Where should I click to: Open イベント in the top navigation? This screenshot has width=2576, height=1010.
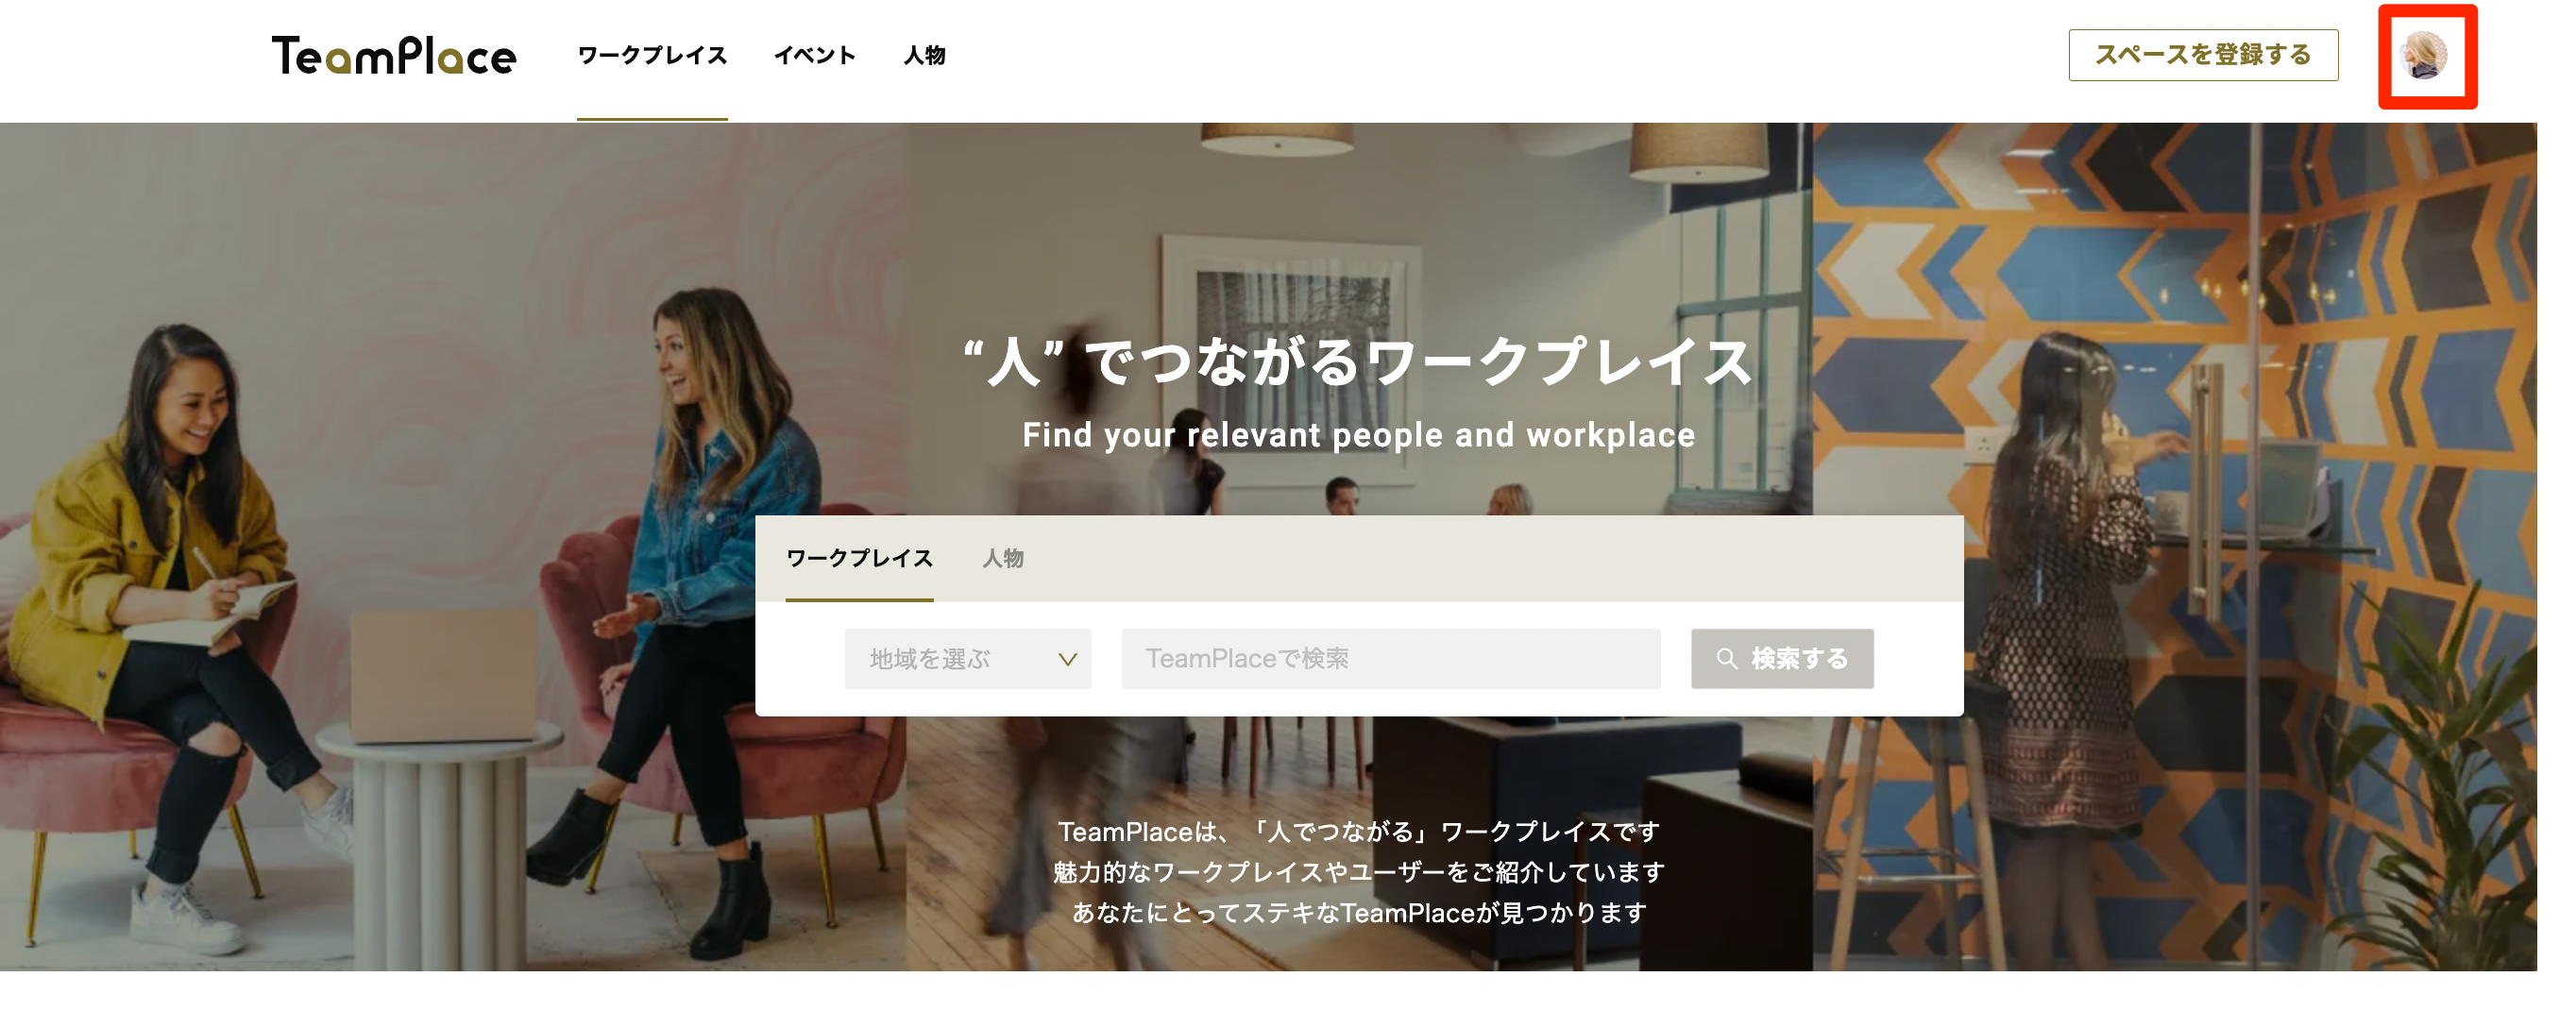click(815, 55)
